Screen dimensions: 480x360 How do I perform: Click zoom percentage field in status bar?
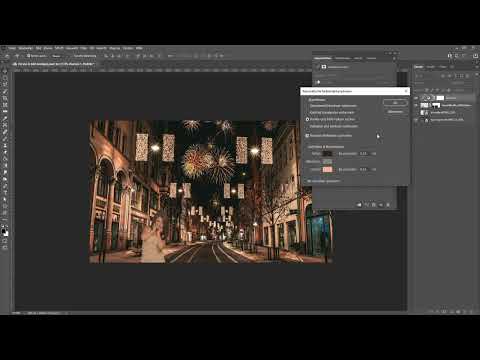[x=16, y=313]
